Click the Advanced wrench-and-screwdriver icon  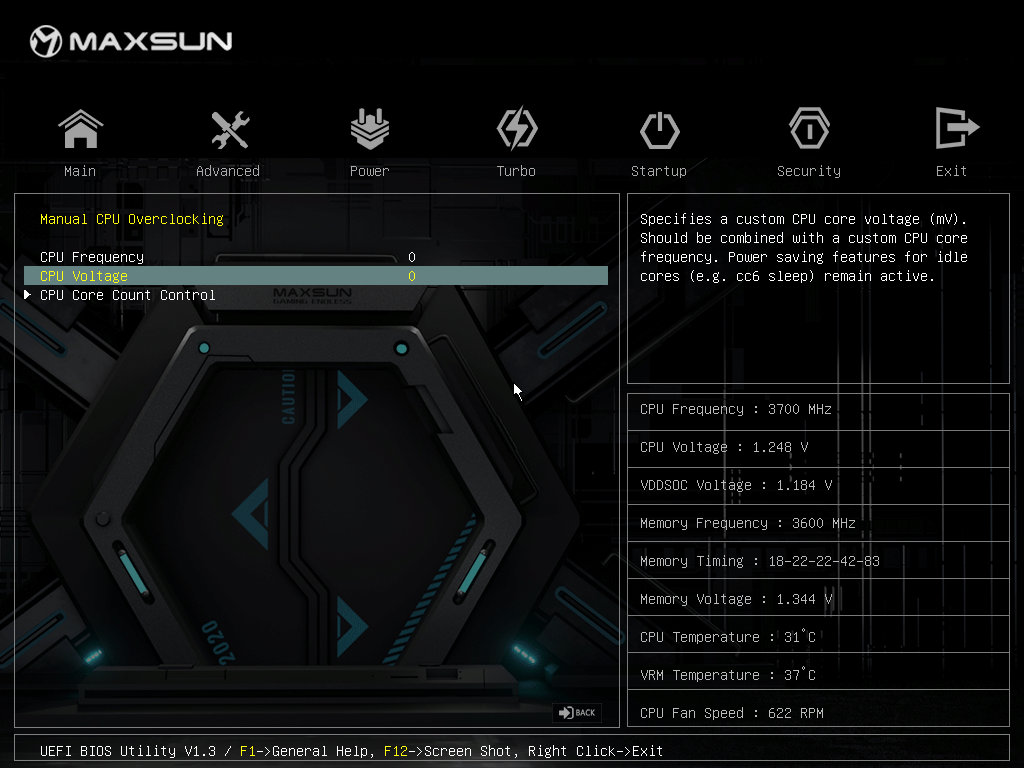coord(230,129)
